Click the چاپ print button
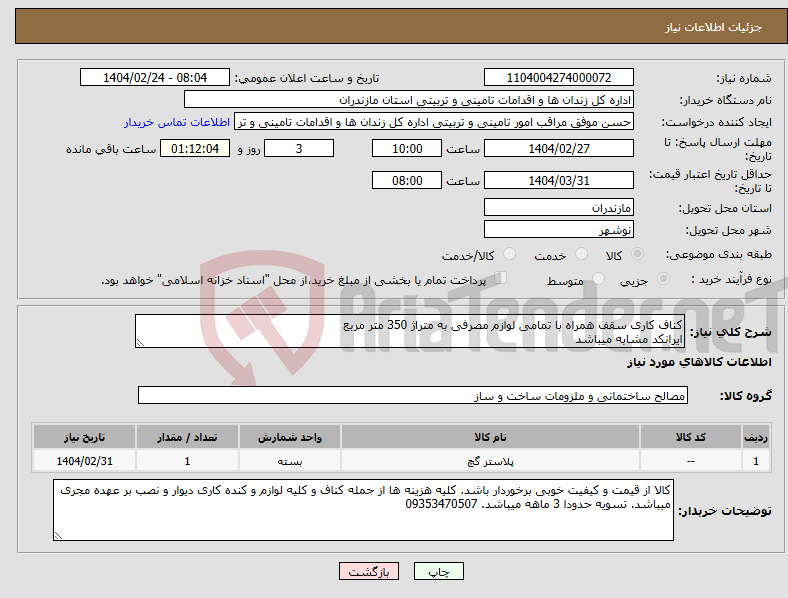The image size is (788, 598). pos(439,572)
